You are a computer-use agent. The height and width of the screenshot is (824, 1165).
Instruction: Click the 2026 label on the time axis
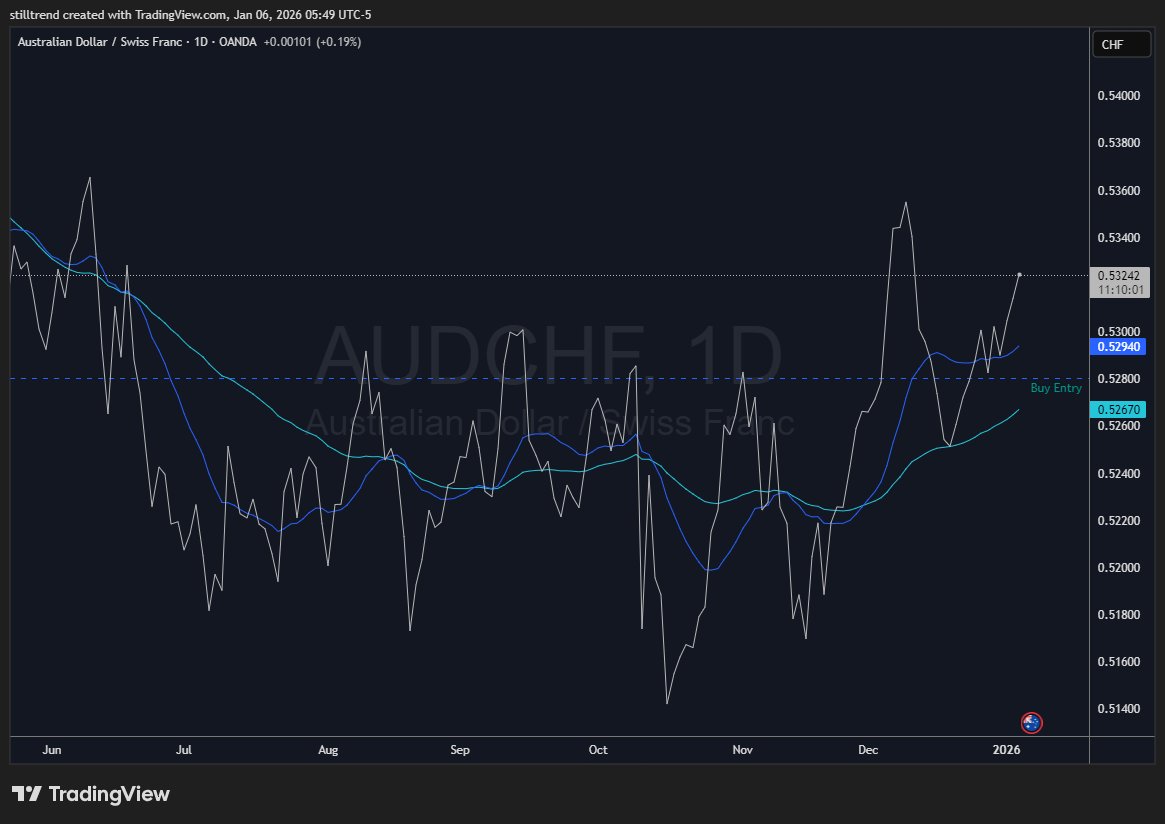[x=1005, y=749]
